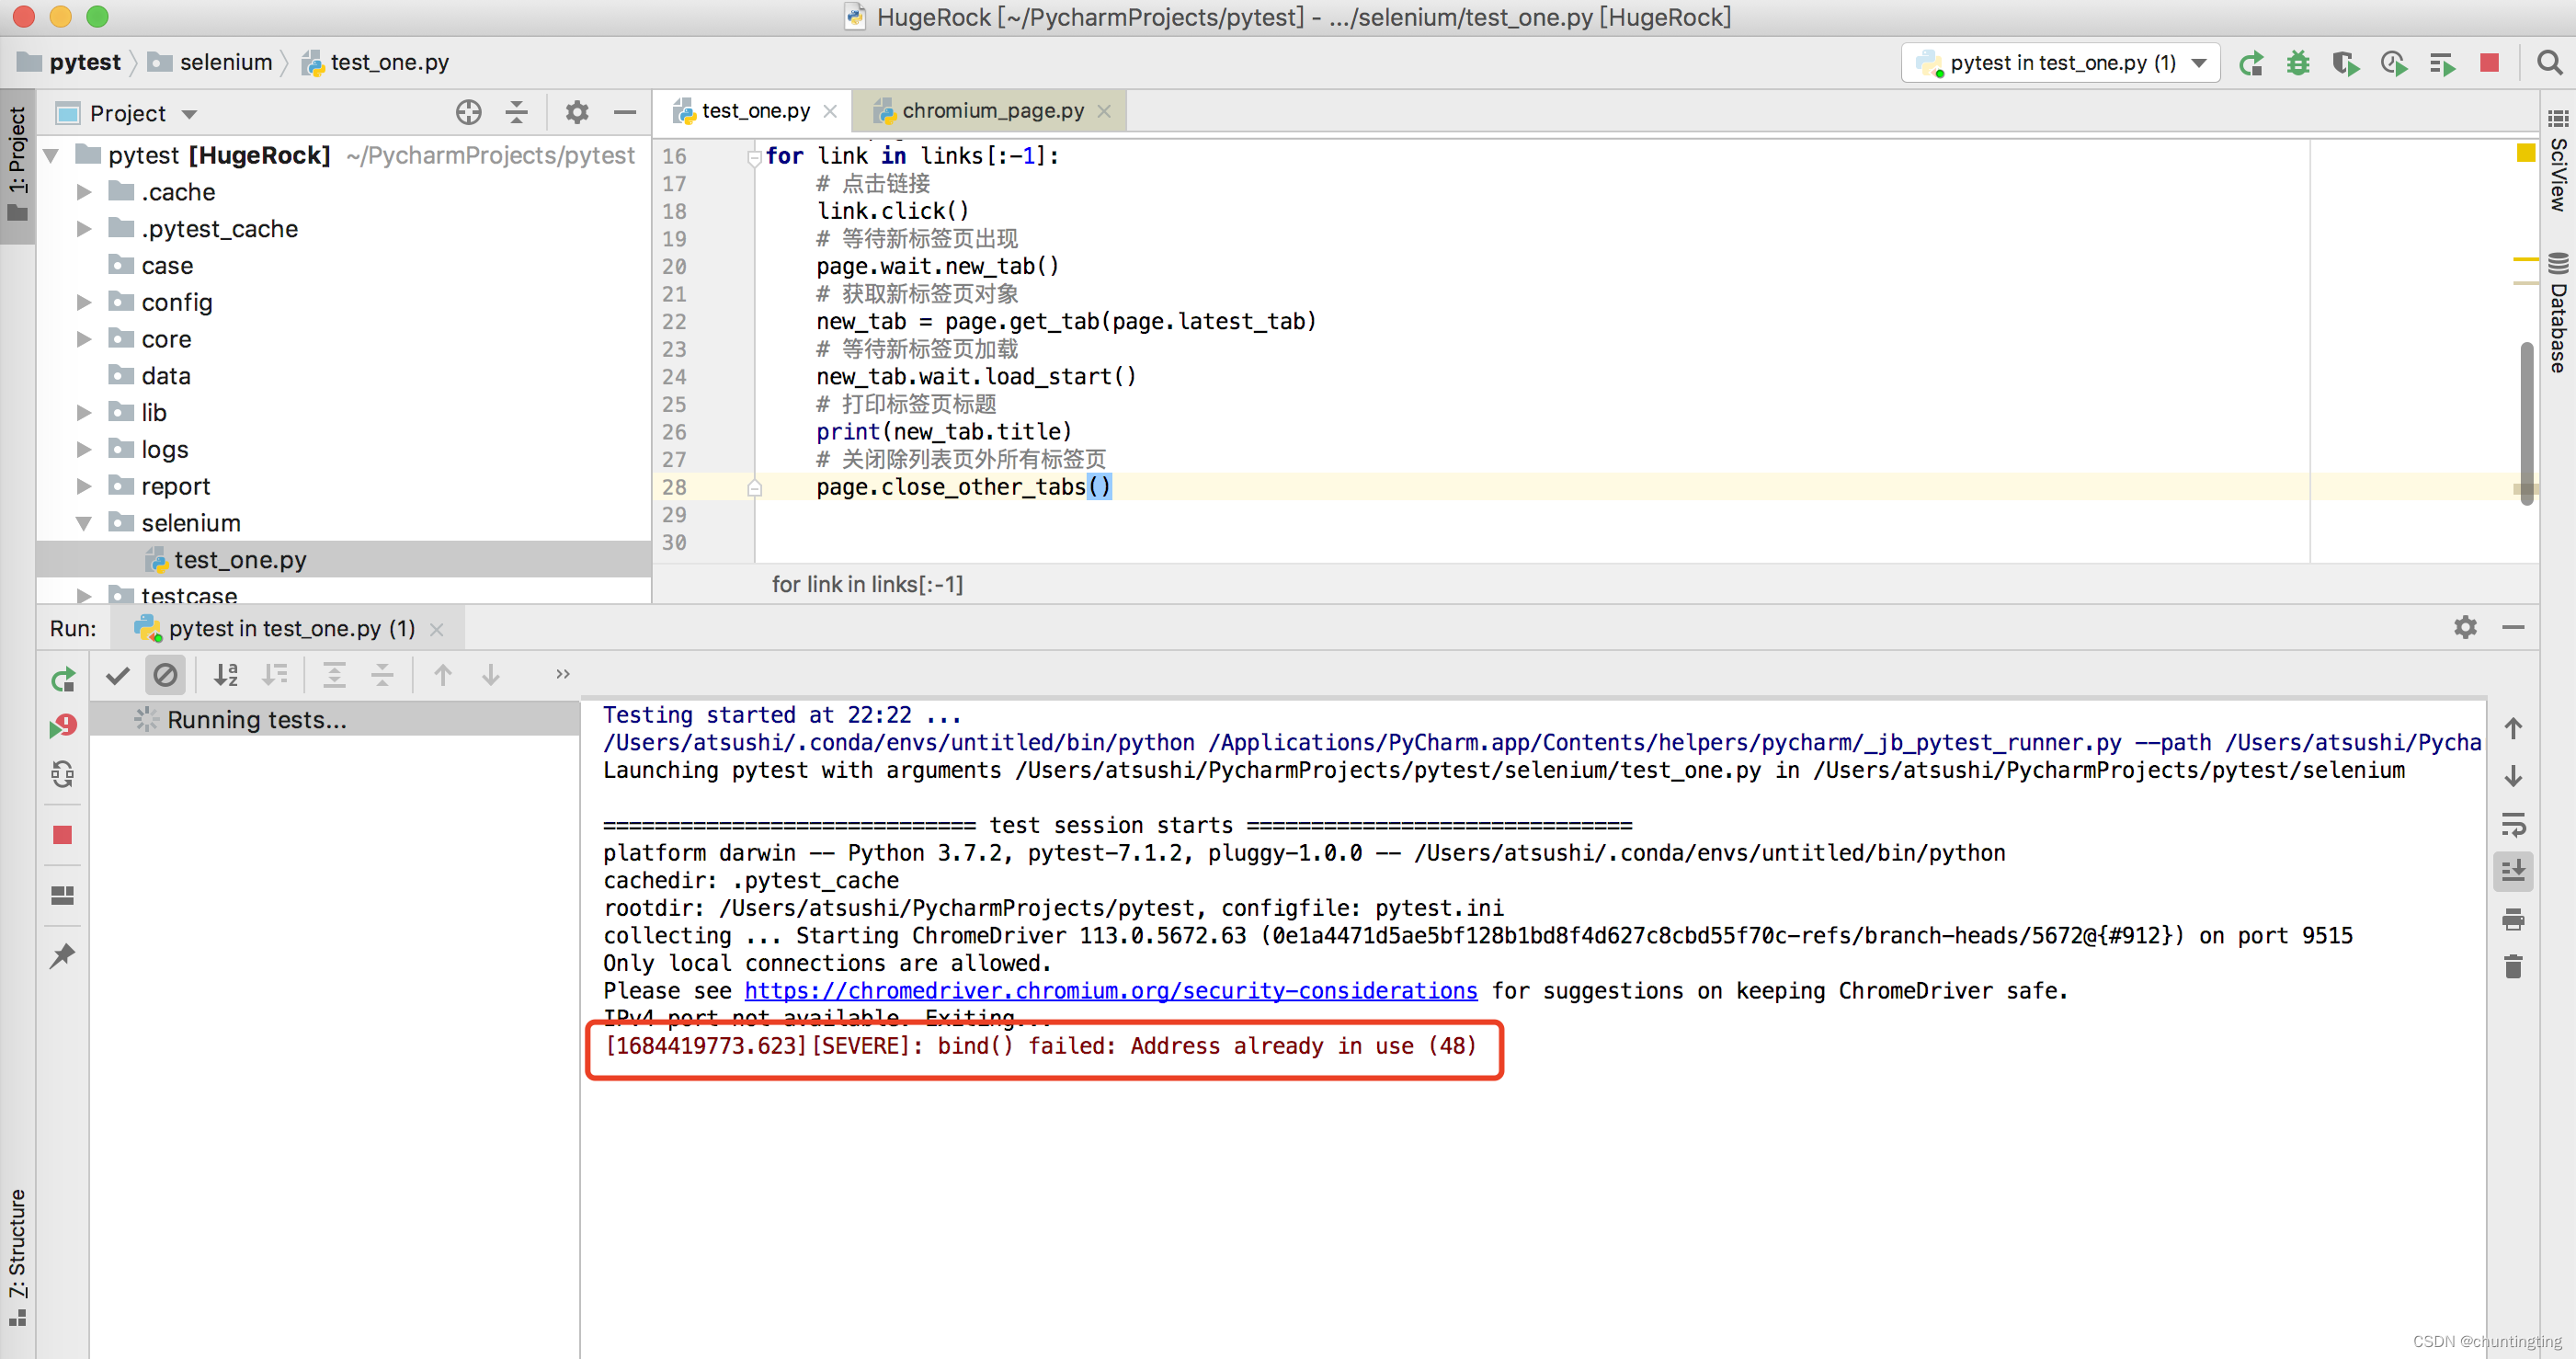Toggle auto-test rerun icon

click(x=63, y=774)
